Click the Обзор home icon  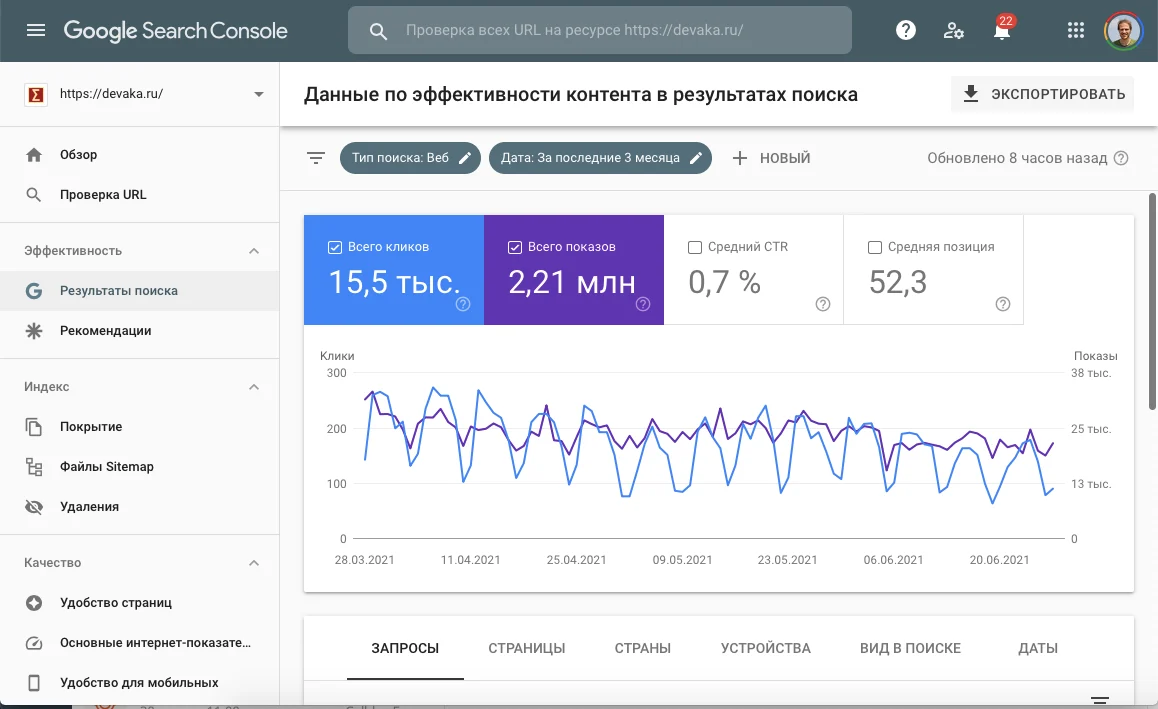pyautogui.click(x=34, y=154)
